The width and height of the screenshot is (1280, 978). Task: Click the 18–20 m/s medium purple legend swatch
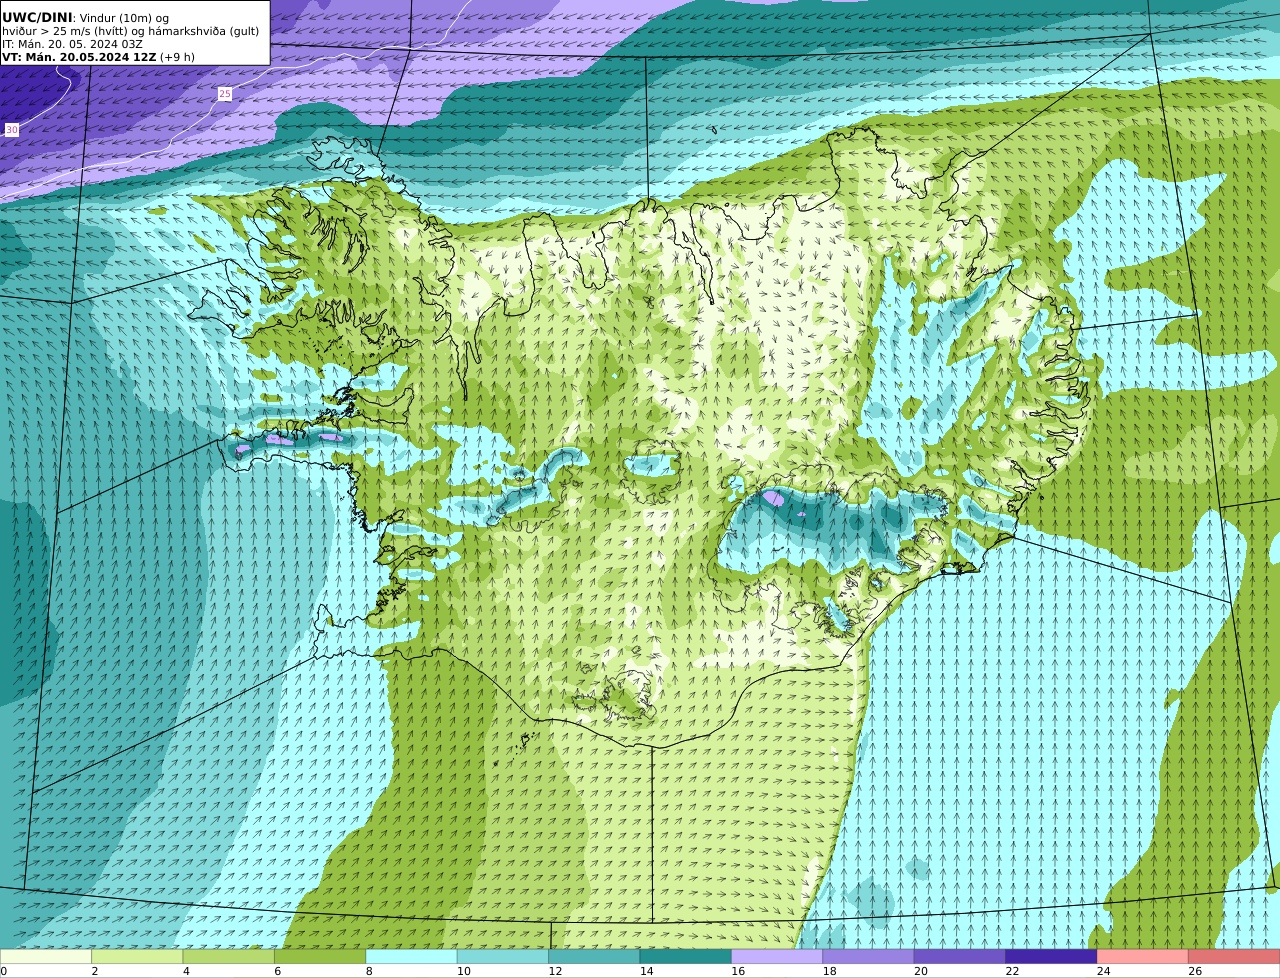coord(869,956)
